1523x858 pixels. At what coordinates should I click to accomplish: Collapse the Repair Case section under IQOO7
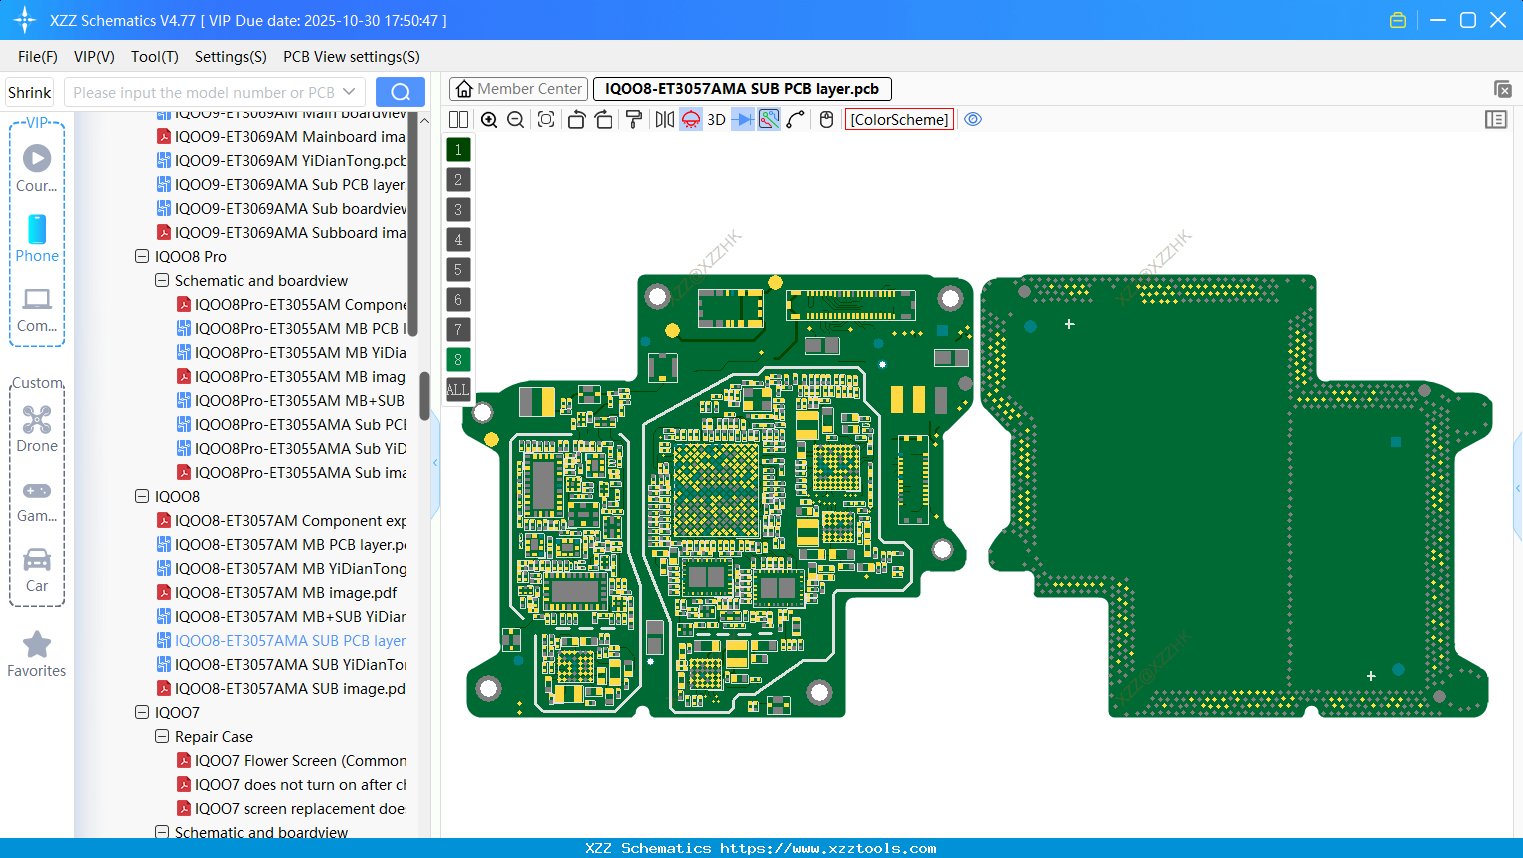pyautogui.click(x=161, y=736)
